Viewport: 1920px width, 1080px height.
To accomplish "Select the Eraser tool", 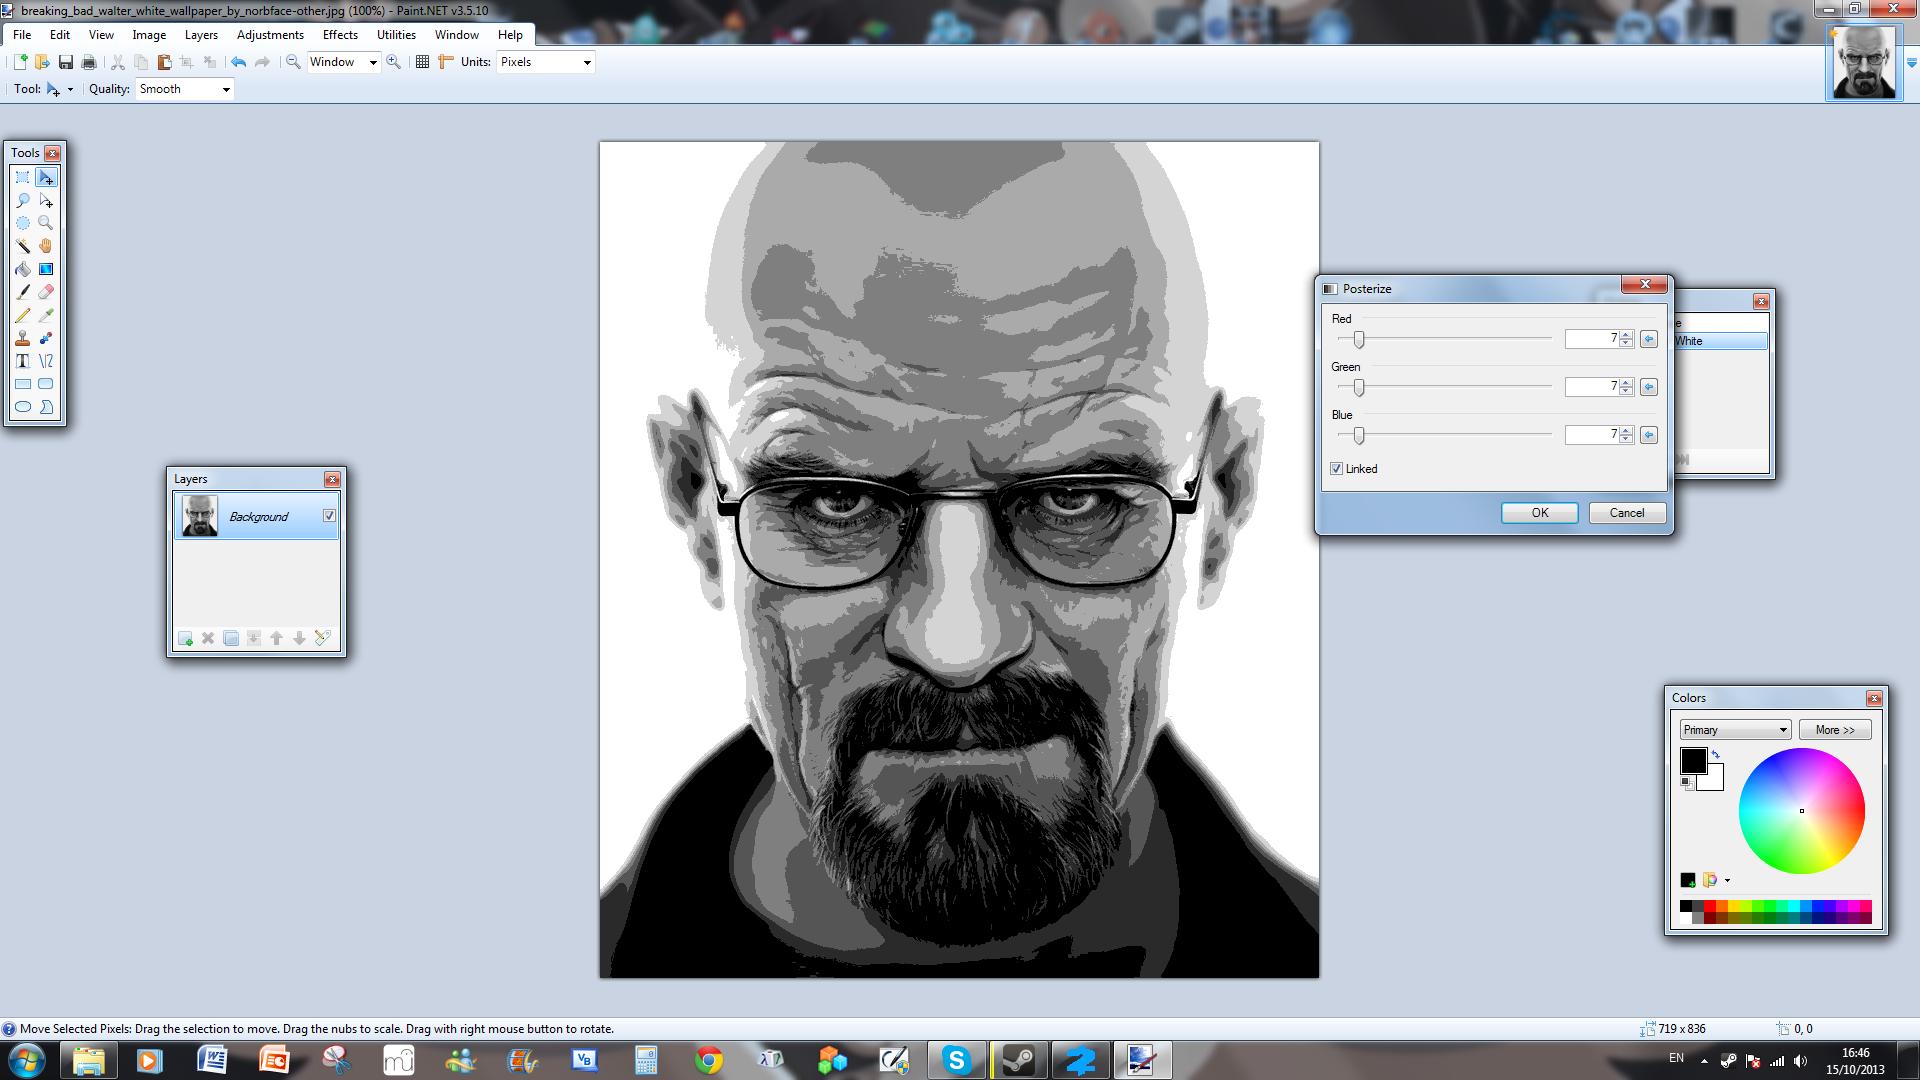I will click(46, 292).
